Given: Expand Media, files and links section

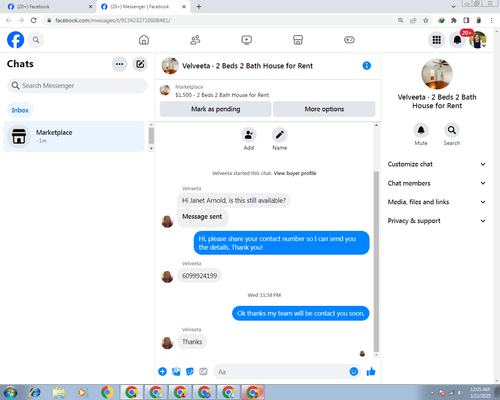Looking at the screenshot, I should point(437,202).
